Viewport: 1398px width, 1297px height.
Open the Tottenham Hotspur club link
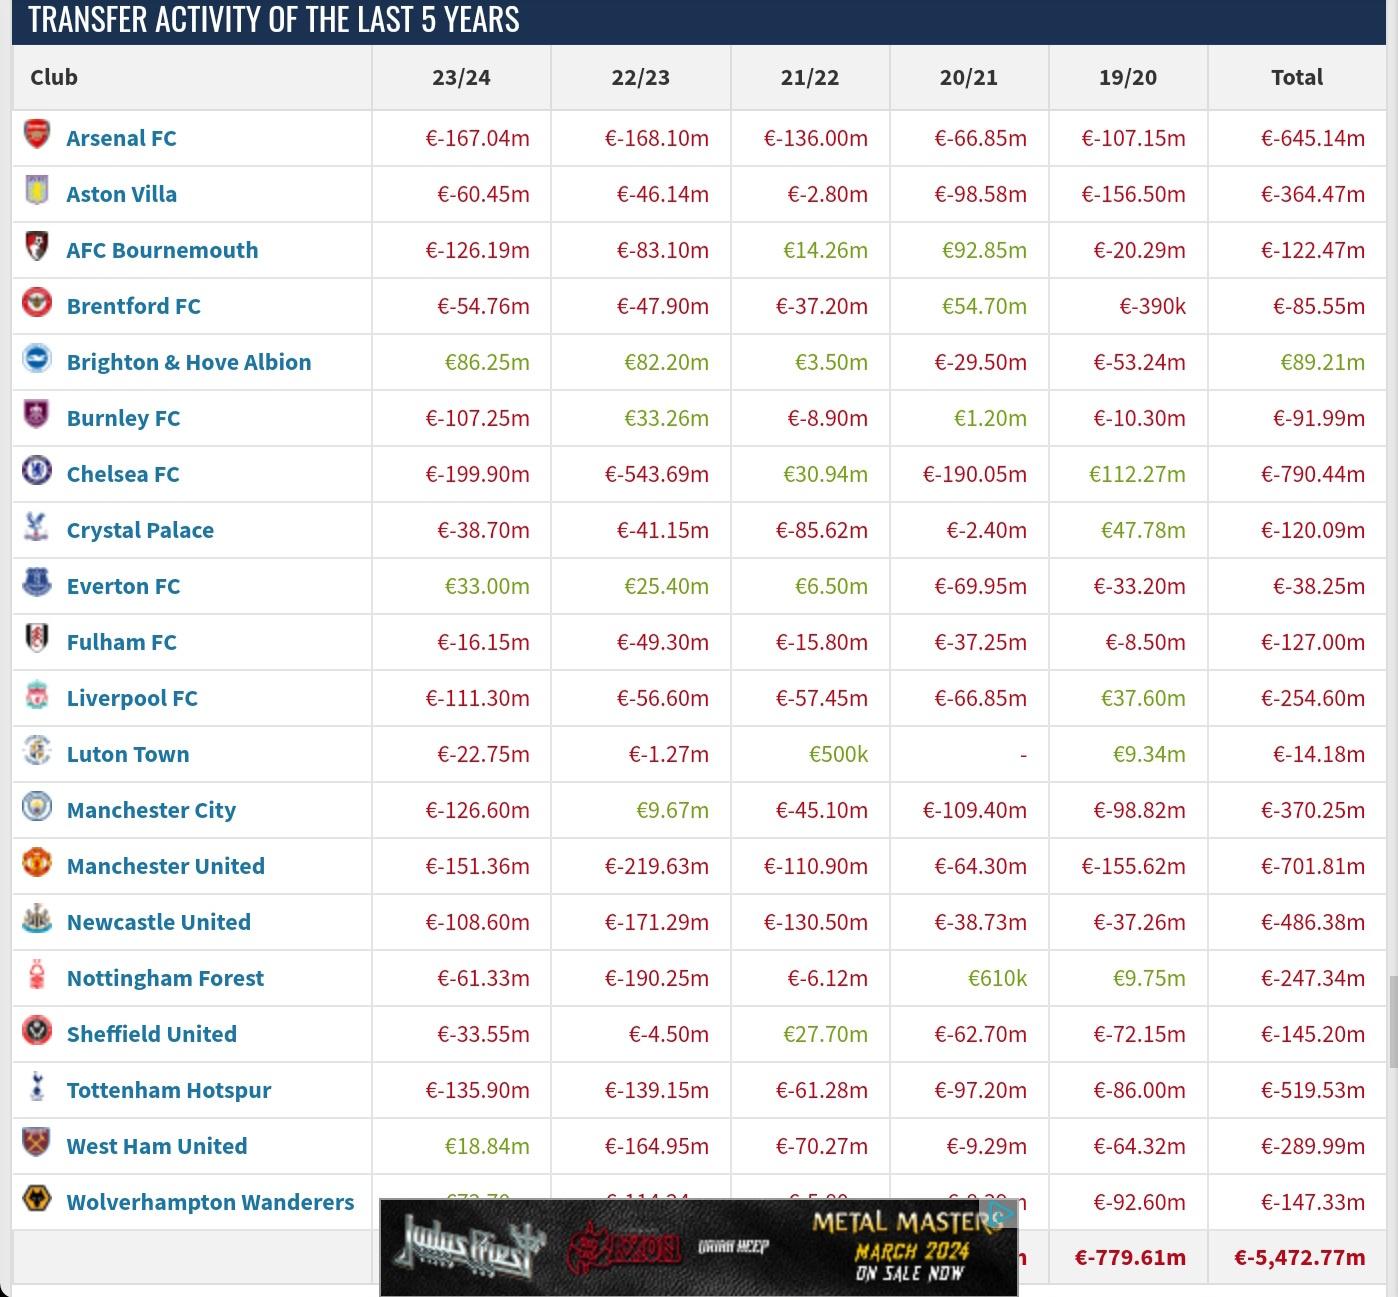169,1090
